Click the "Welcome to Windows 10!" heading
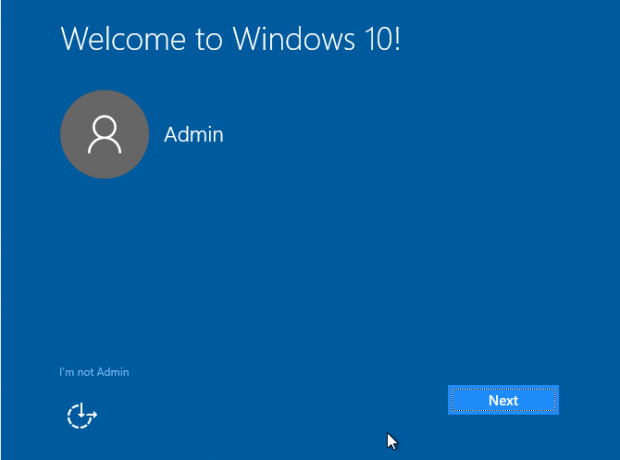This screenshot has width=620, height=460. pyautogui.click(x=231, y=39)
